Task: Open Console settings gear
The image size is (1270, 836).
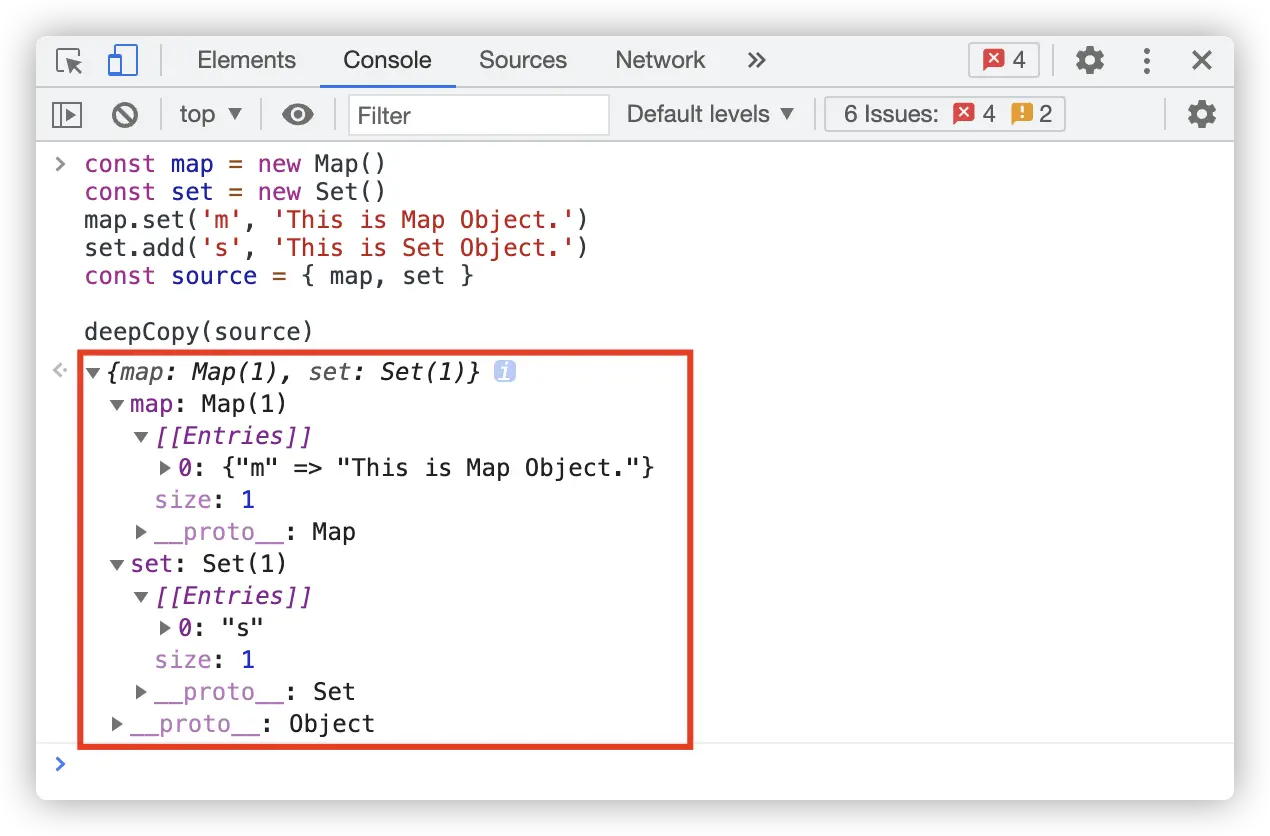Action: (1201, 114)
